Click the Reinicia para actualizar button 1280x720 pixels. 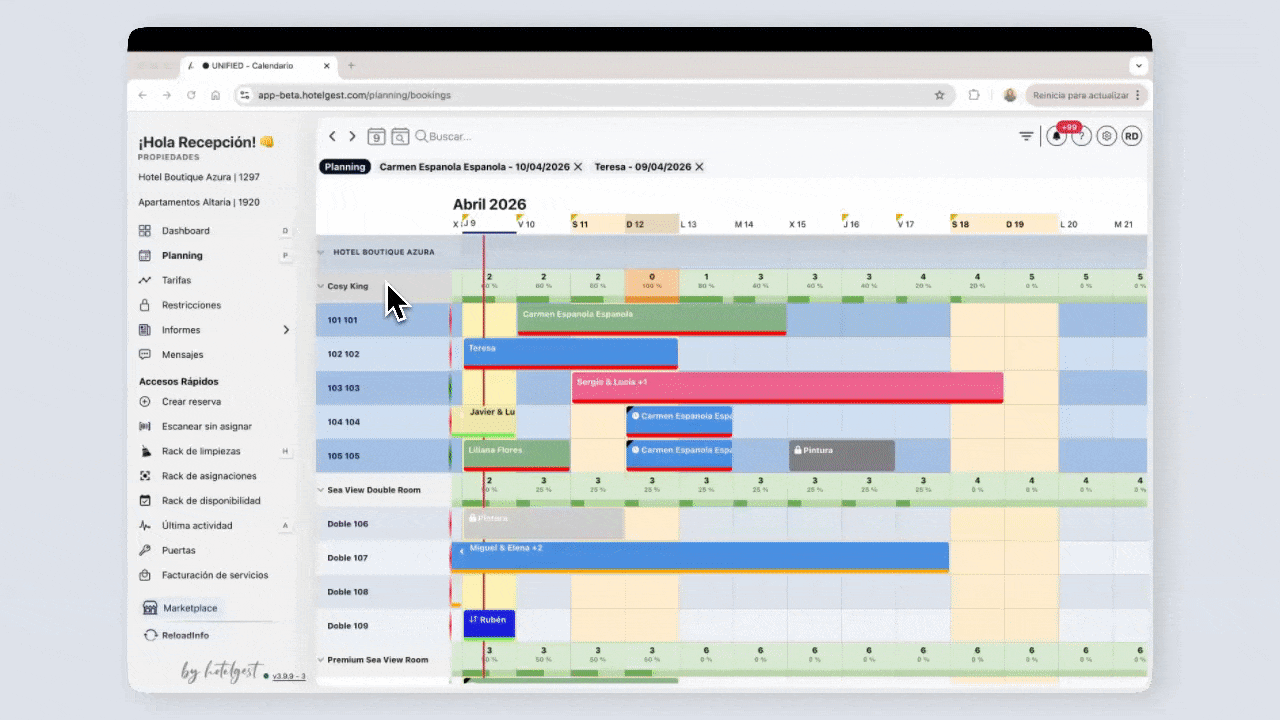point(1087,95)
